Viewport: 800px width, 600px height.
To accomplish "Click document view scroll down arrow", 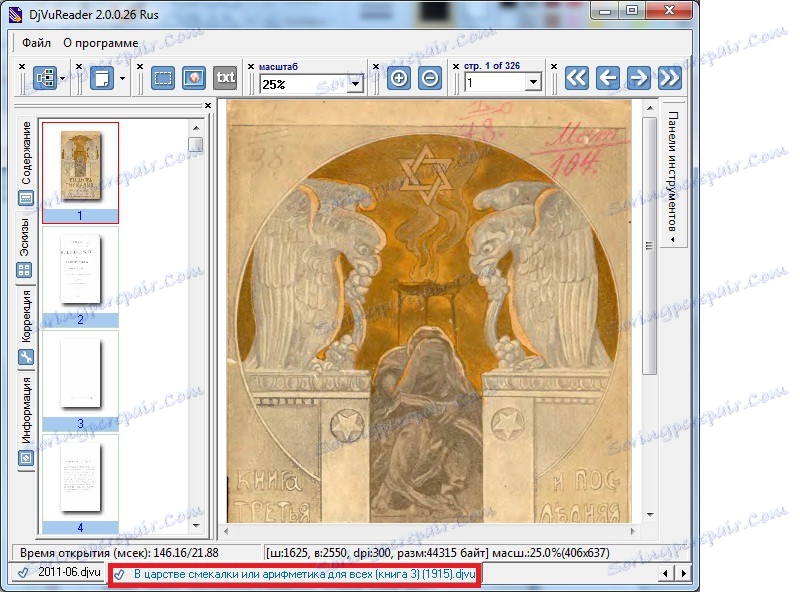I will tap(649, 514).
